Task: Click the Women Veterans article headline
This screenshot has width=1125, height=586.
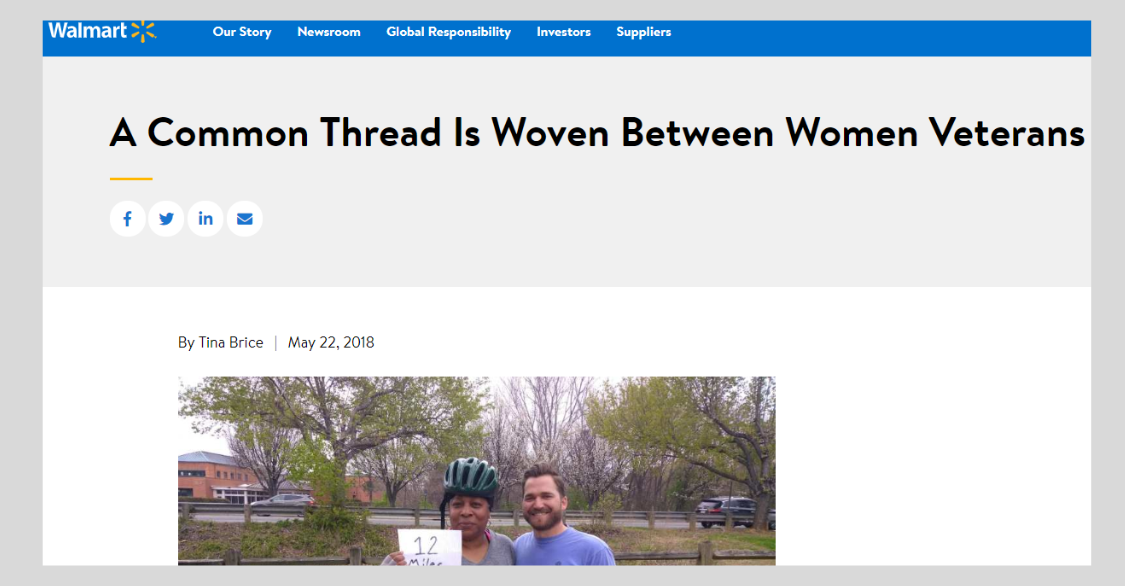Action: (597, 133)
